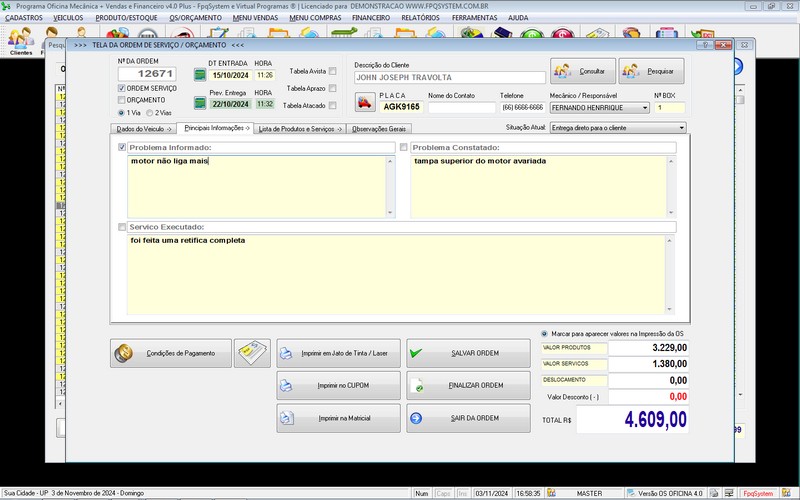This screenshot has height=500, width=800.
Task: Click up arrow of Problema Informado scrollbar
Action: (391, 161)
